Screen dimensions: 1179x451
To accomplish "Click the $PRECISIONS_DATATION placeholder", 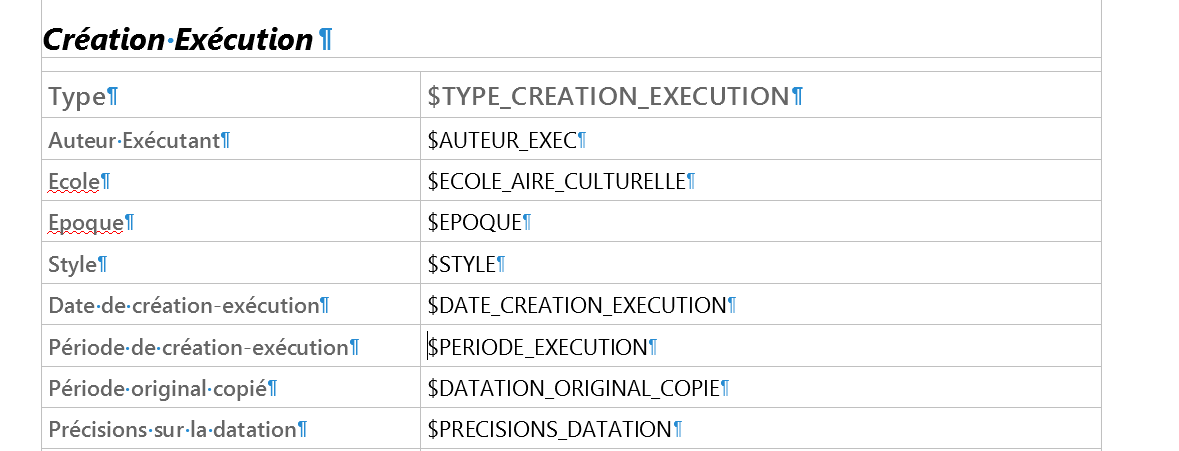I will coord(550,430).
